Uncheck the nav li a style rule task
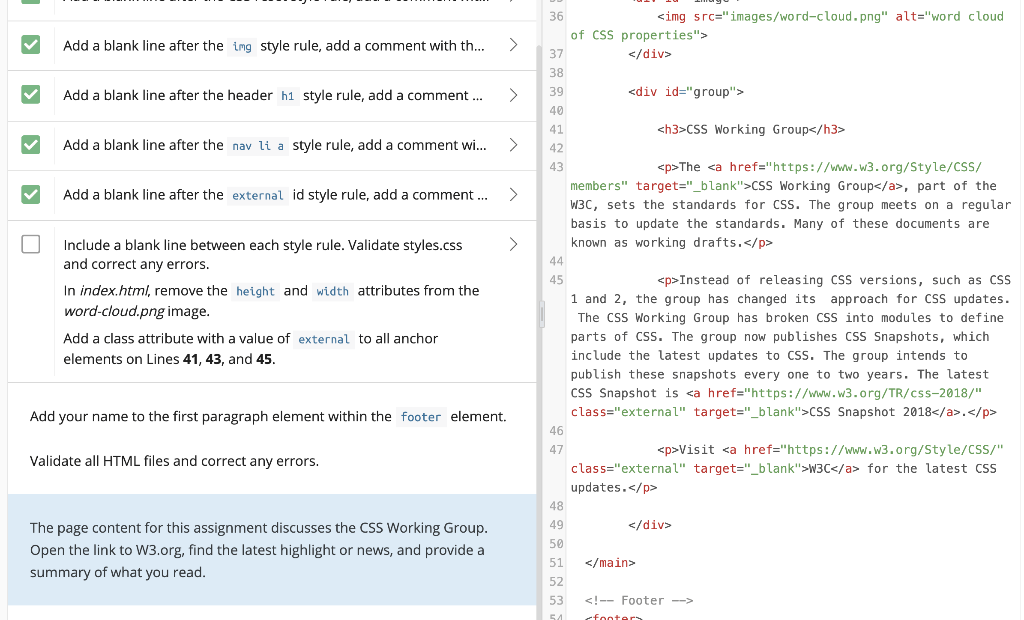 (29, 144)
